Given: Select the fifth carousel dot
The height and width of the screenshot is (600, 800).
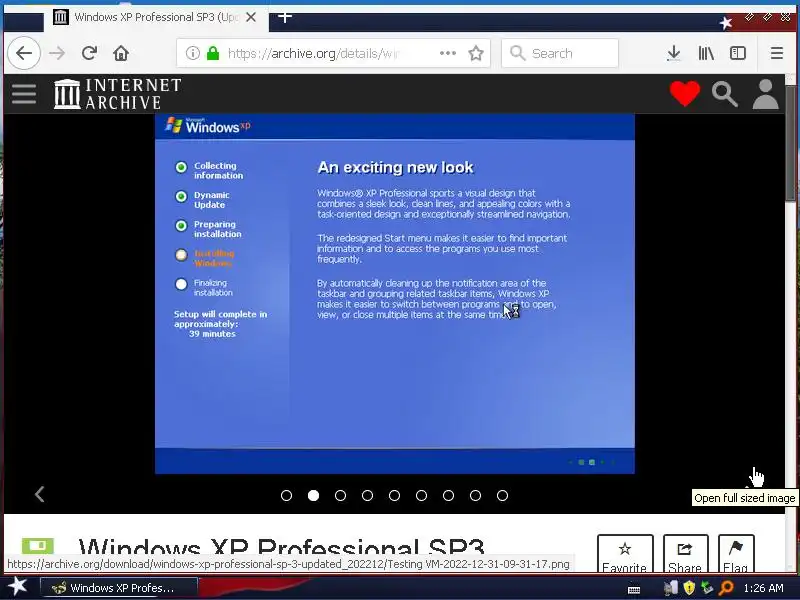Looking at the screenshot, I should (x=394, y=495).
